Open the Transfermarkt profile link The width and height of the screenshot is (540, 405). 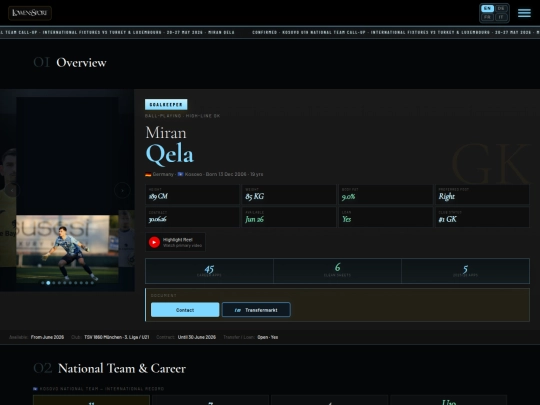coord(256,310)
